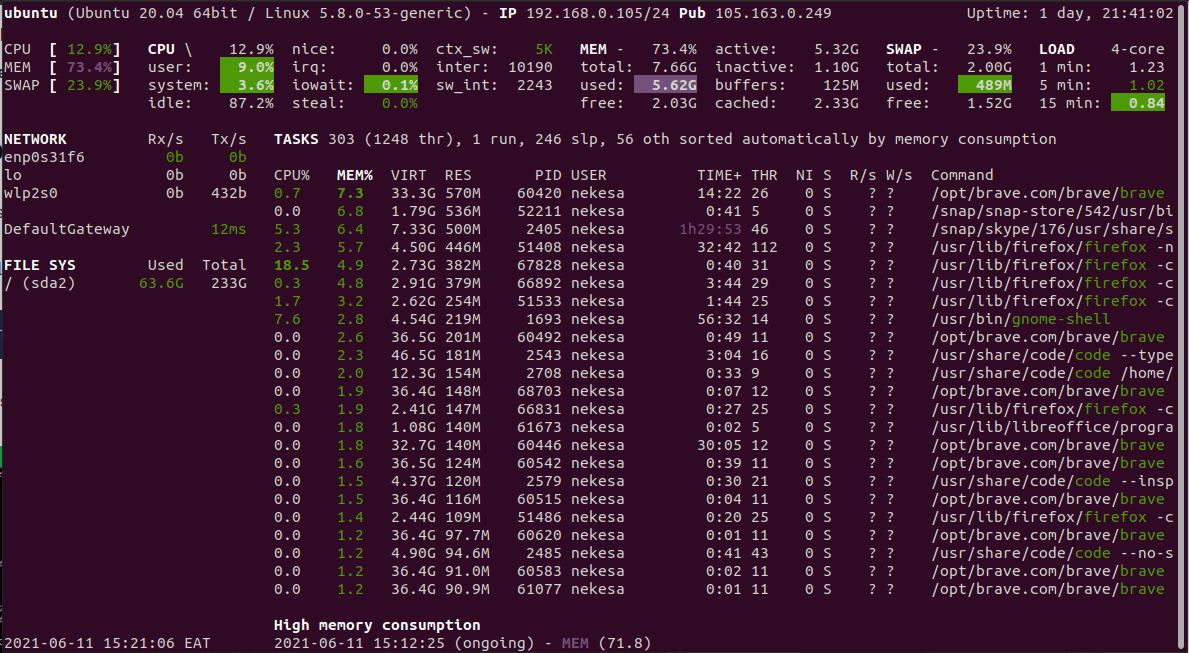Click the enp0s31f6 network interface
The image size is (1189, 653).
[45, 157]
